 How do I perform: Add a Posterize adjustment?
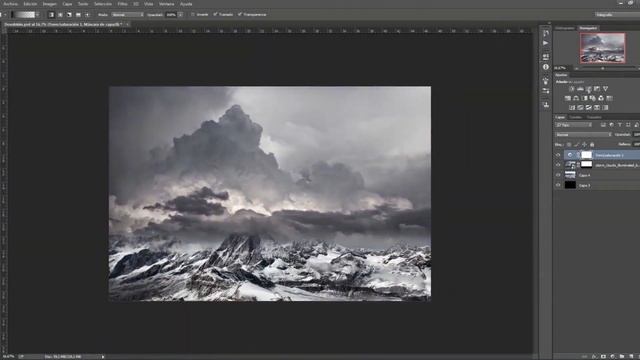pos(580,108)
